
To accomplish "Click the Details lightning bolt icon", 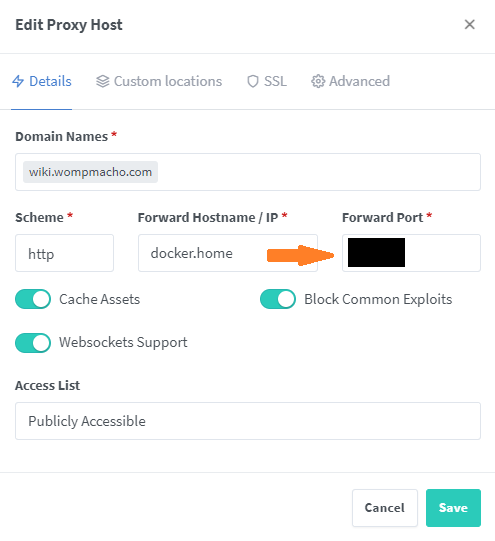I will tap(18, 81).
